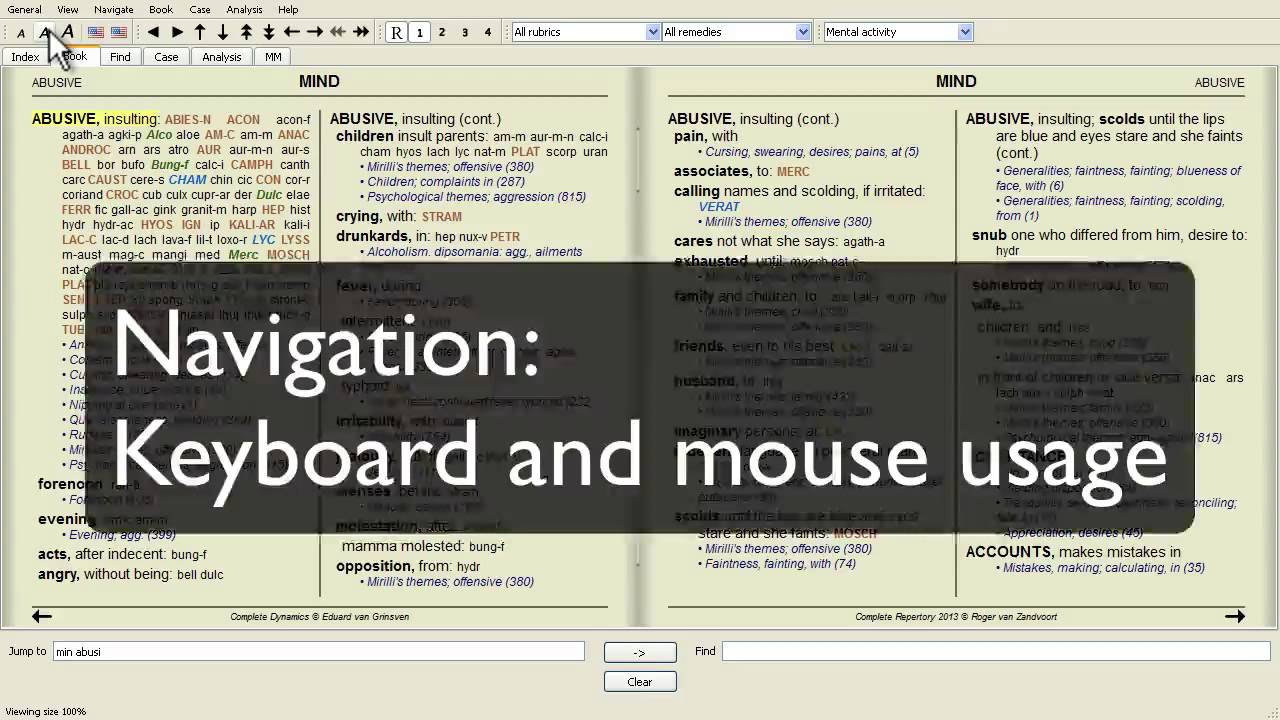Click the double down arrow toolbar icon
Viewport: 1280px width, 720px height.
pos(269,33)
